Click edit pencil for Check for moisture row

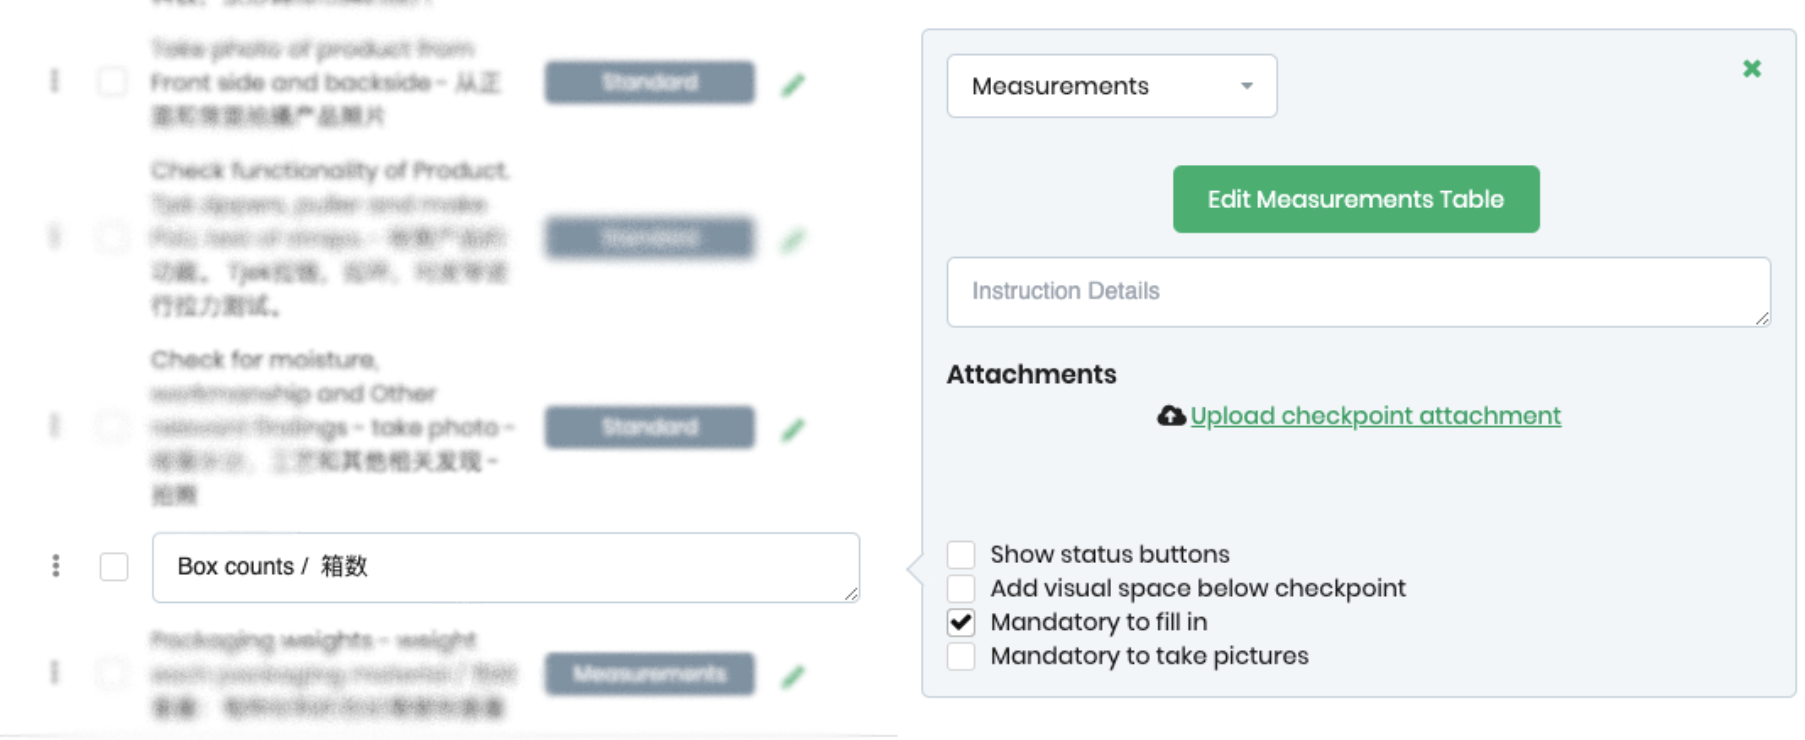coord(793,430)
